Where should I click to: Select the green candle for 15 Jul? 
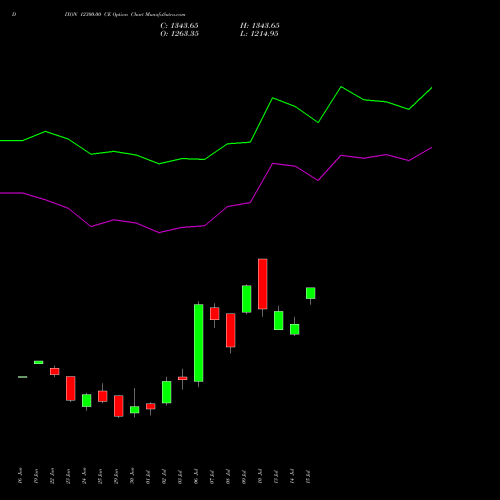click(x=311, y=293)
